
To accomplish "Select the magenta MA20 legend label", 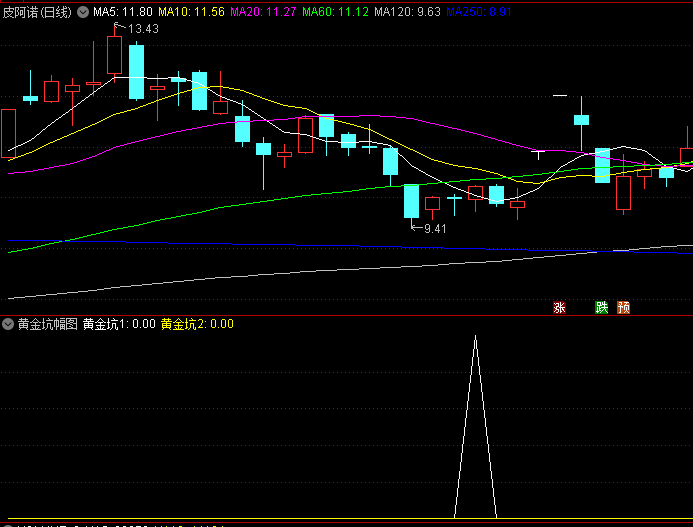I will (263, 12).
